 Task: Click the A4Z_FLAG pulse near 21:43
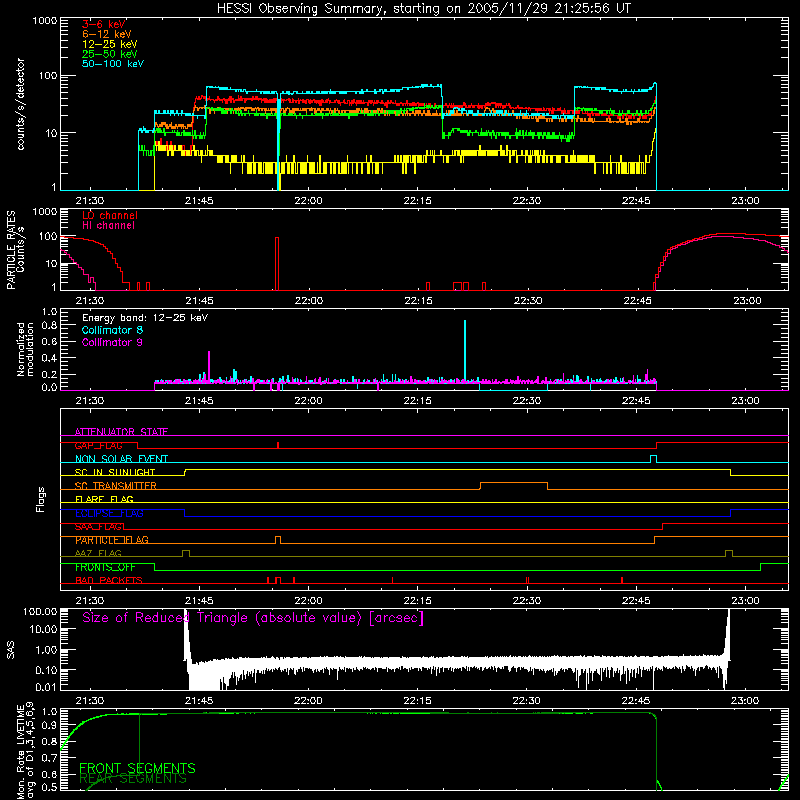click(186, 553)
